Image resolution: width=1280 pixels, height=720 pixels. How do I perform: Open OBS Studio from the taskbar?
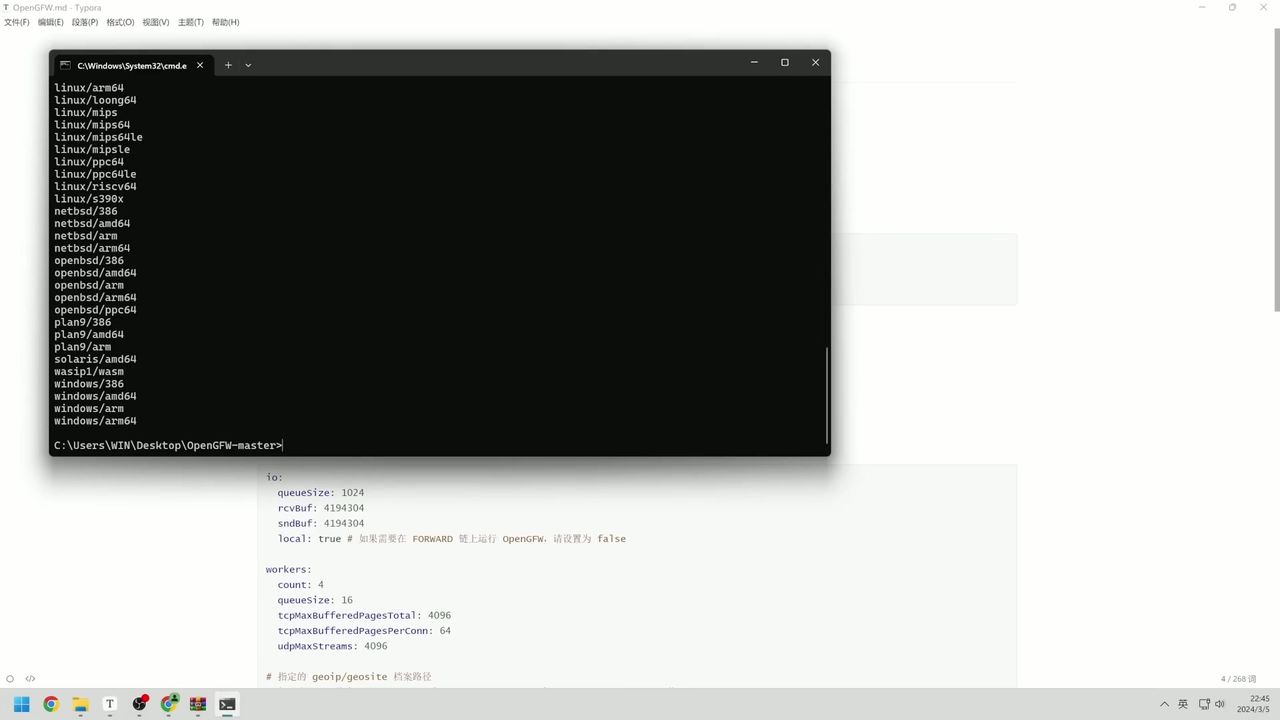point(139,704)
